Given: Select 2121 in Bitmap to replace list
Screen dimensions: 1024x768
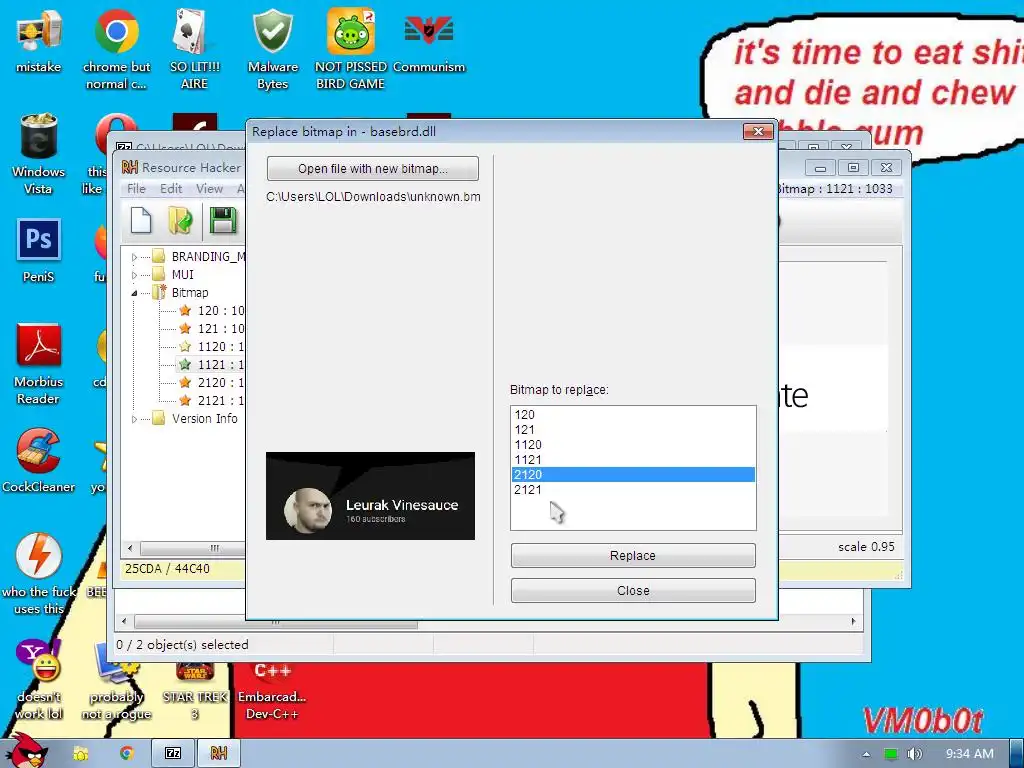Looking at the screenshot, I should [633, 490].
